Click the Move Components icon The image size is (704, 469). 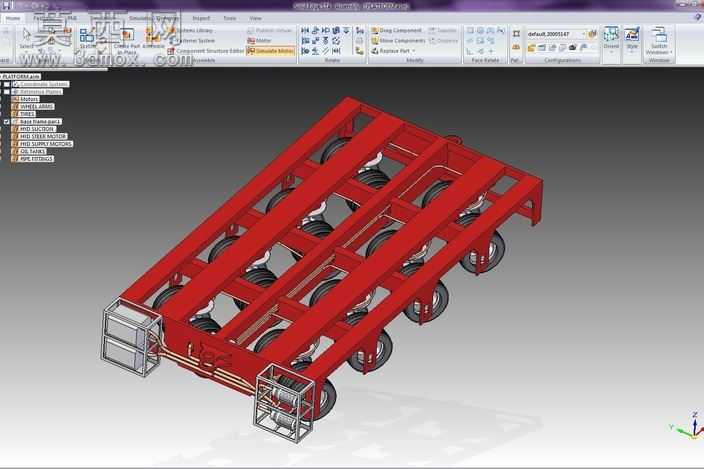pyautogui.click(x=375, y=41)
